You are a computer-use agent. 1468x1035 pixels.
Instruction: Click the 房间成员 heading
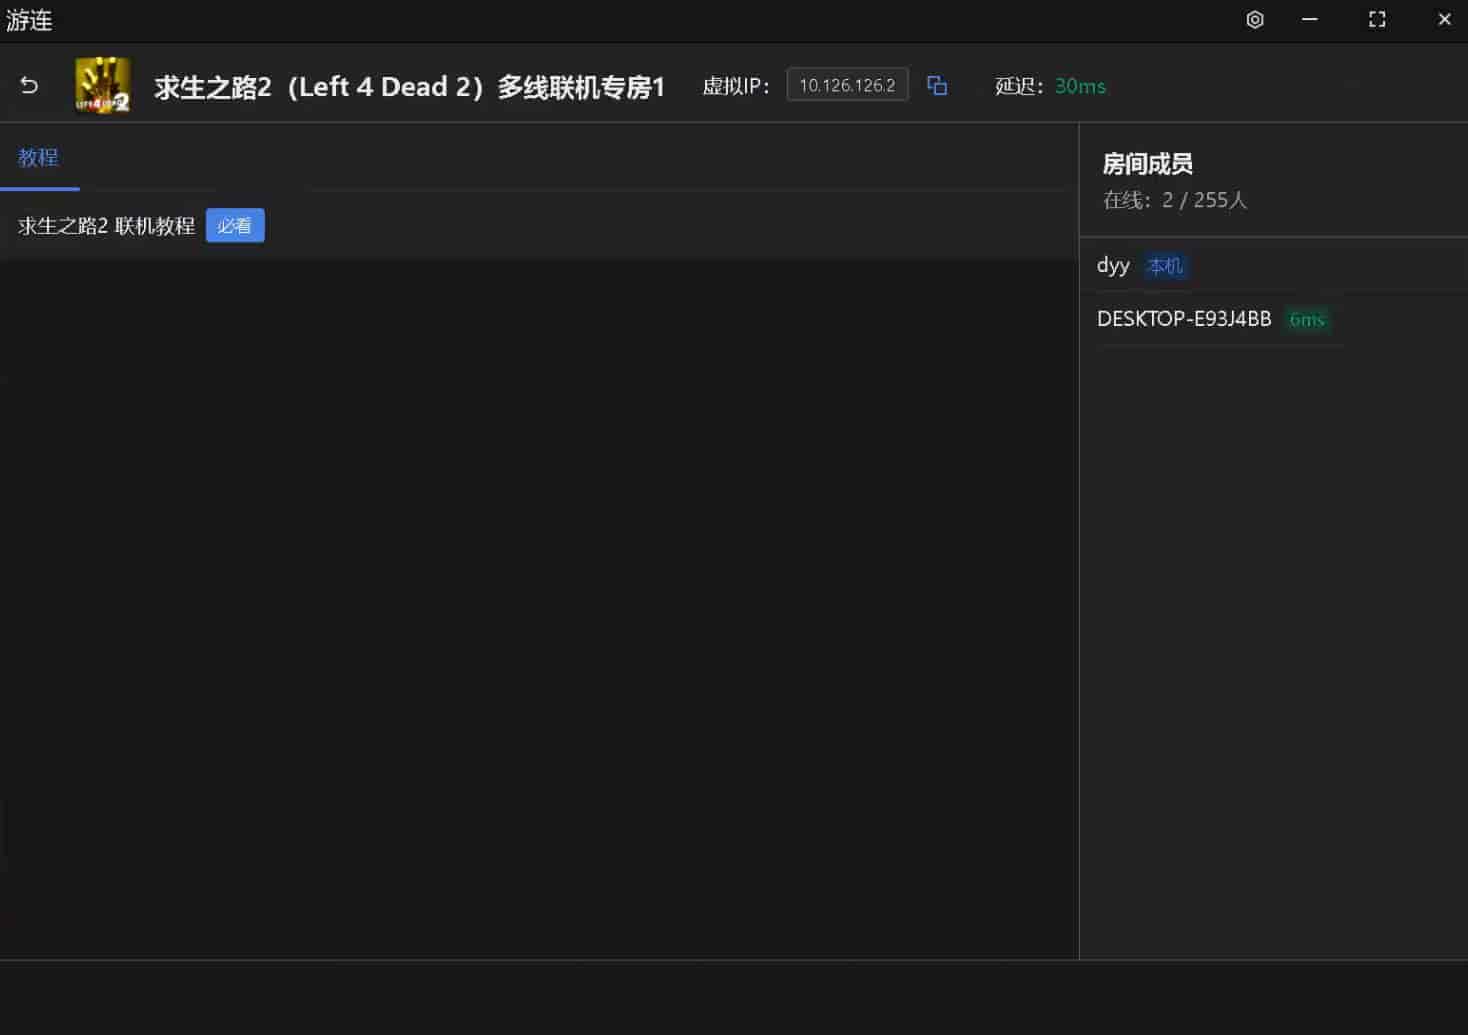pos(1147,164)
